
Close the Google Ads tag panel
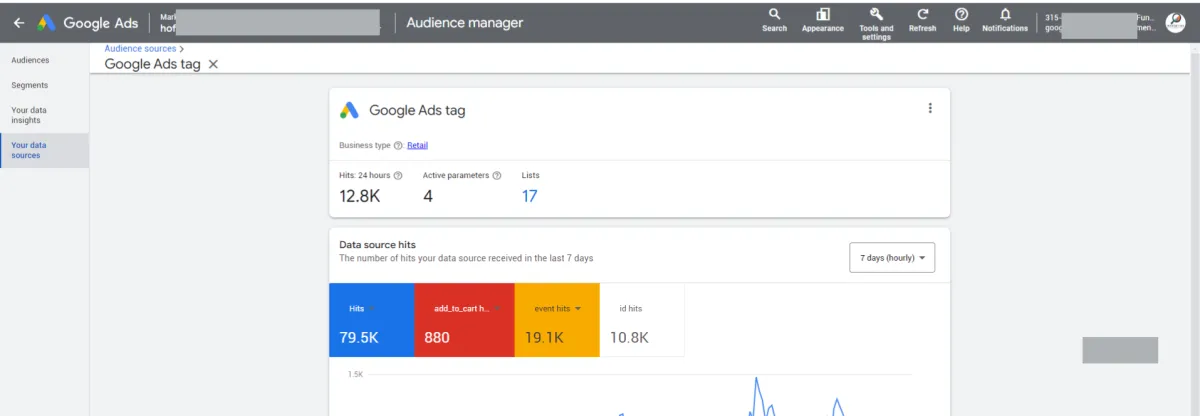click(213, 64)
